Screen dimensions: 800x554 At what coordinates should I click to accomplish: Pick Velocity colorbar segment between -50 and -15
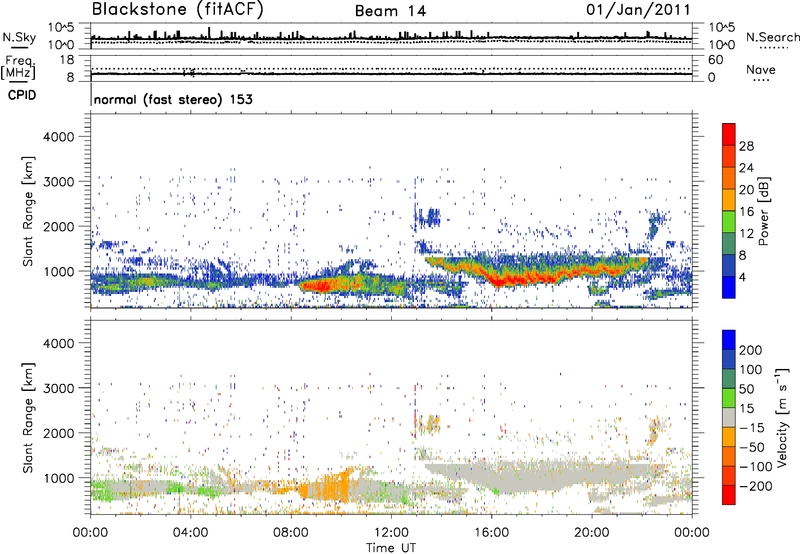729,438
